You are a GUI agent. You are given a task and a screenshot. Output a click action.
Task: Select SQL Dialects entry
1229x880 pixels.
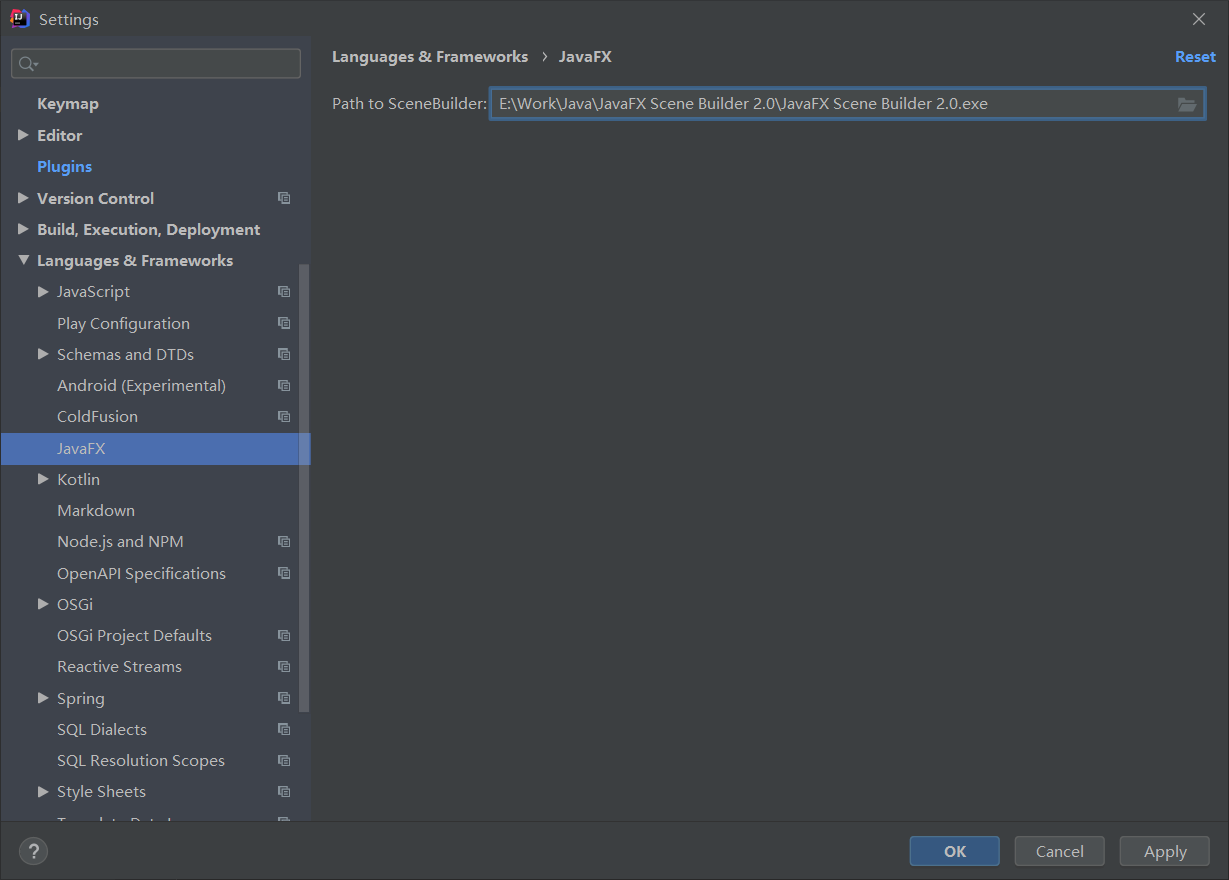tap(102, 729)
